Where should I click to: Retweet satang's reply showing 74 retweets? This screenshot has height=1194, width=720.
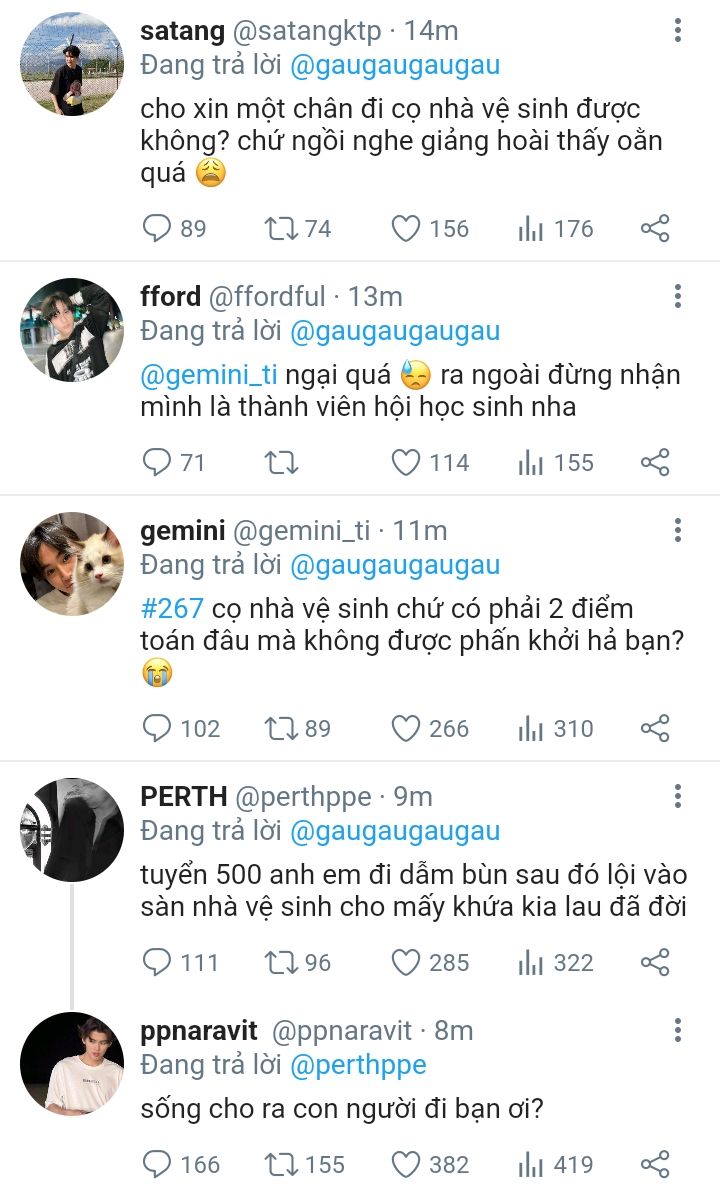pyautogui.click(x=281, y=228)
